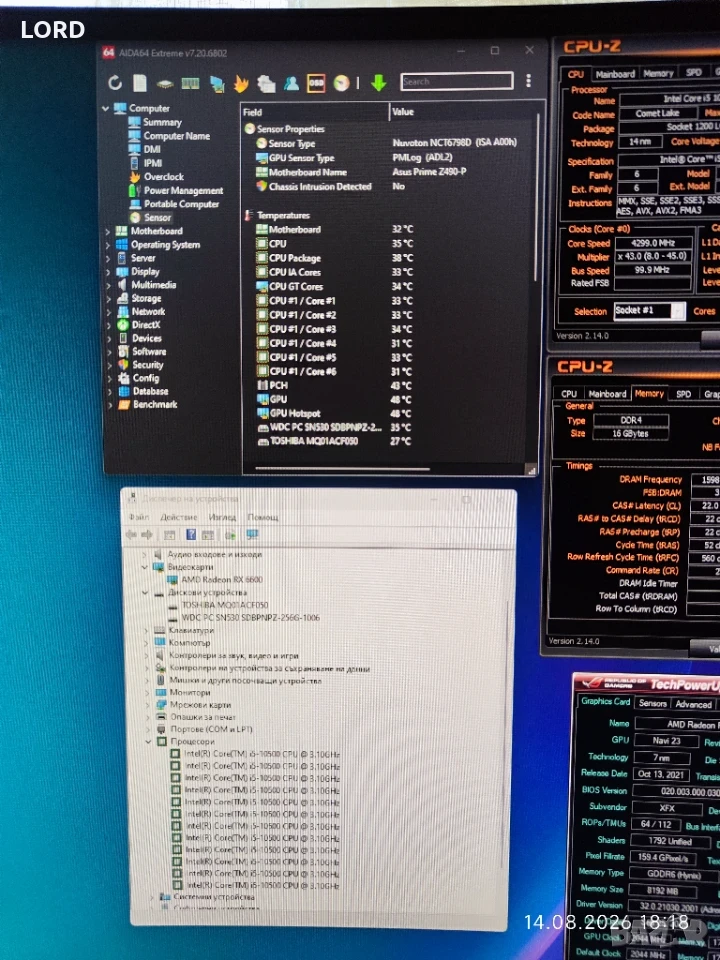Open the monitor diagnostics toolbar icon in AIDA64

pyautogui.click(x=216, y=83)
